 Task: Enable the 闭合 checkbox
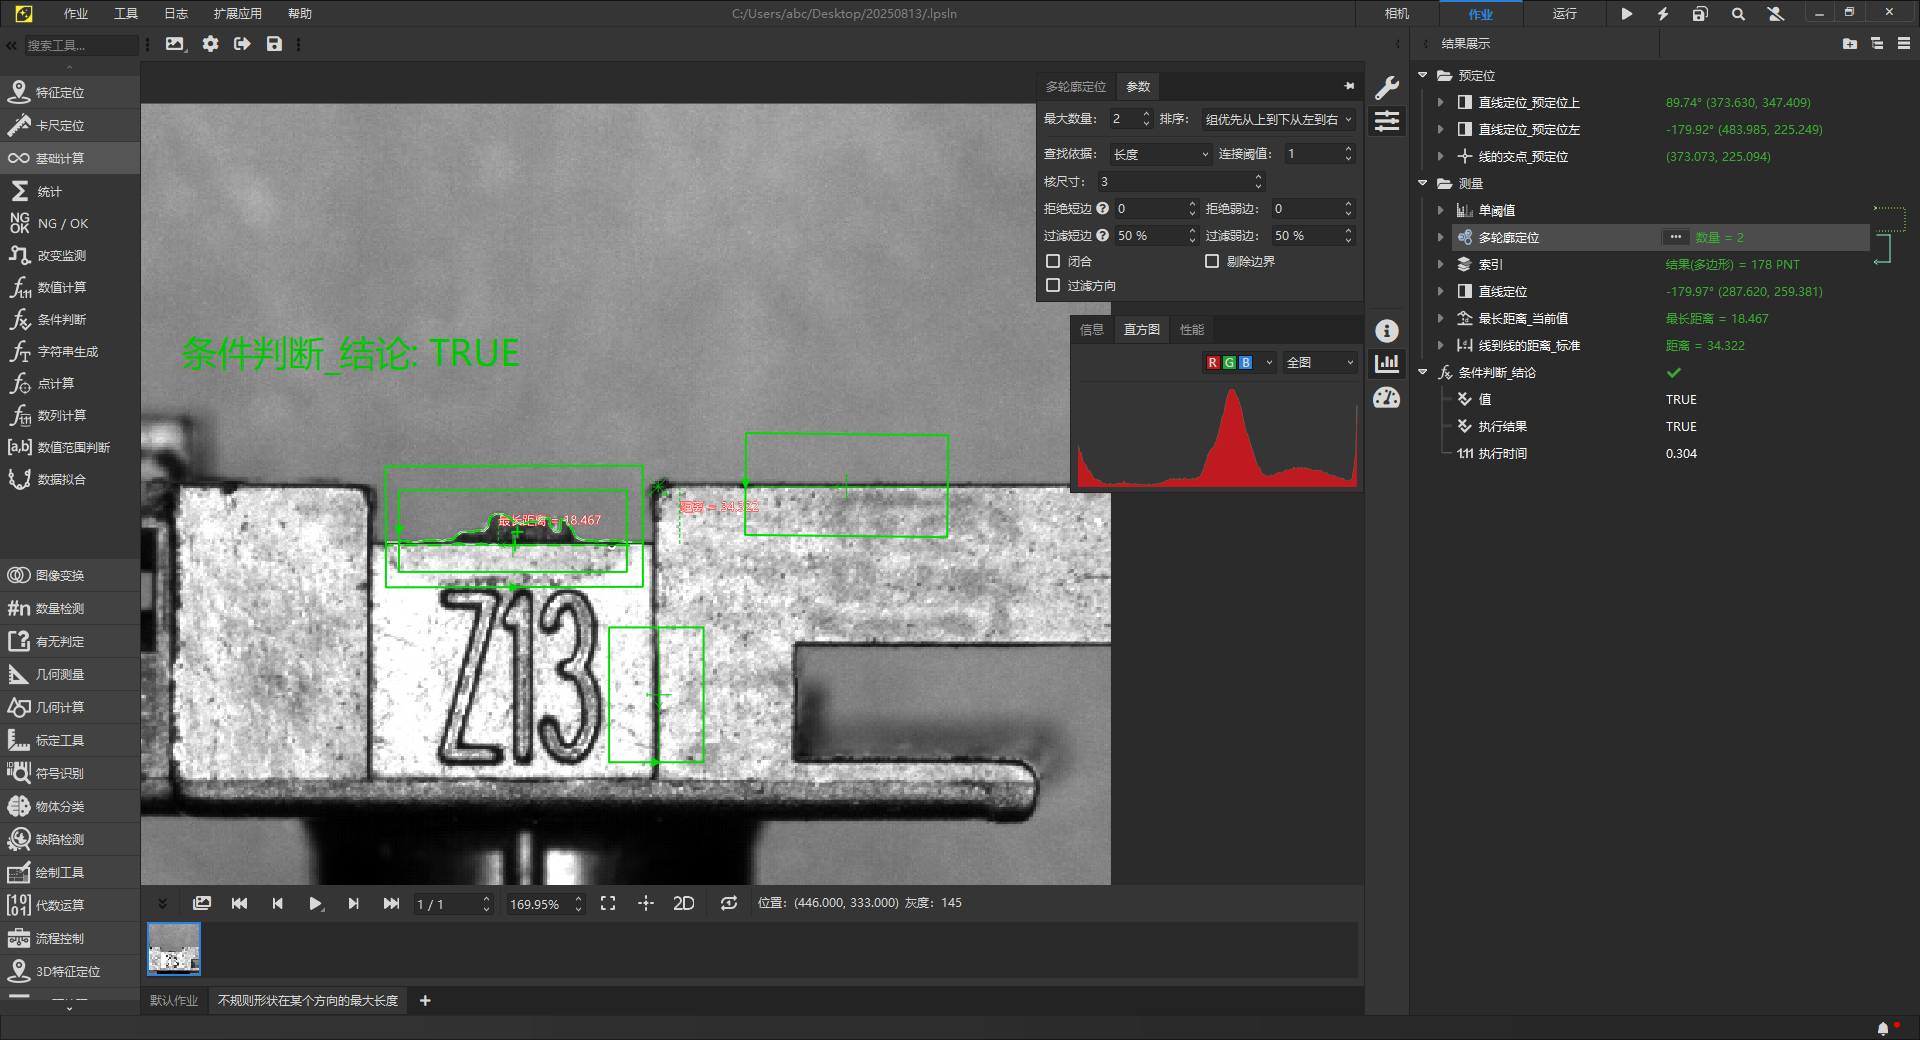(x=1053, y=261)
